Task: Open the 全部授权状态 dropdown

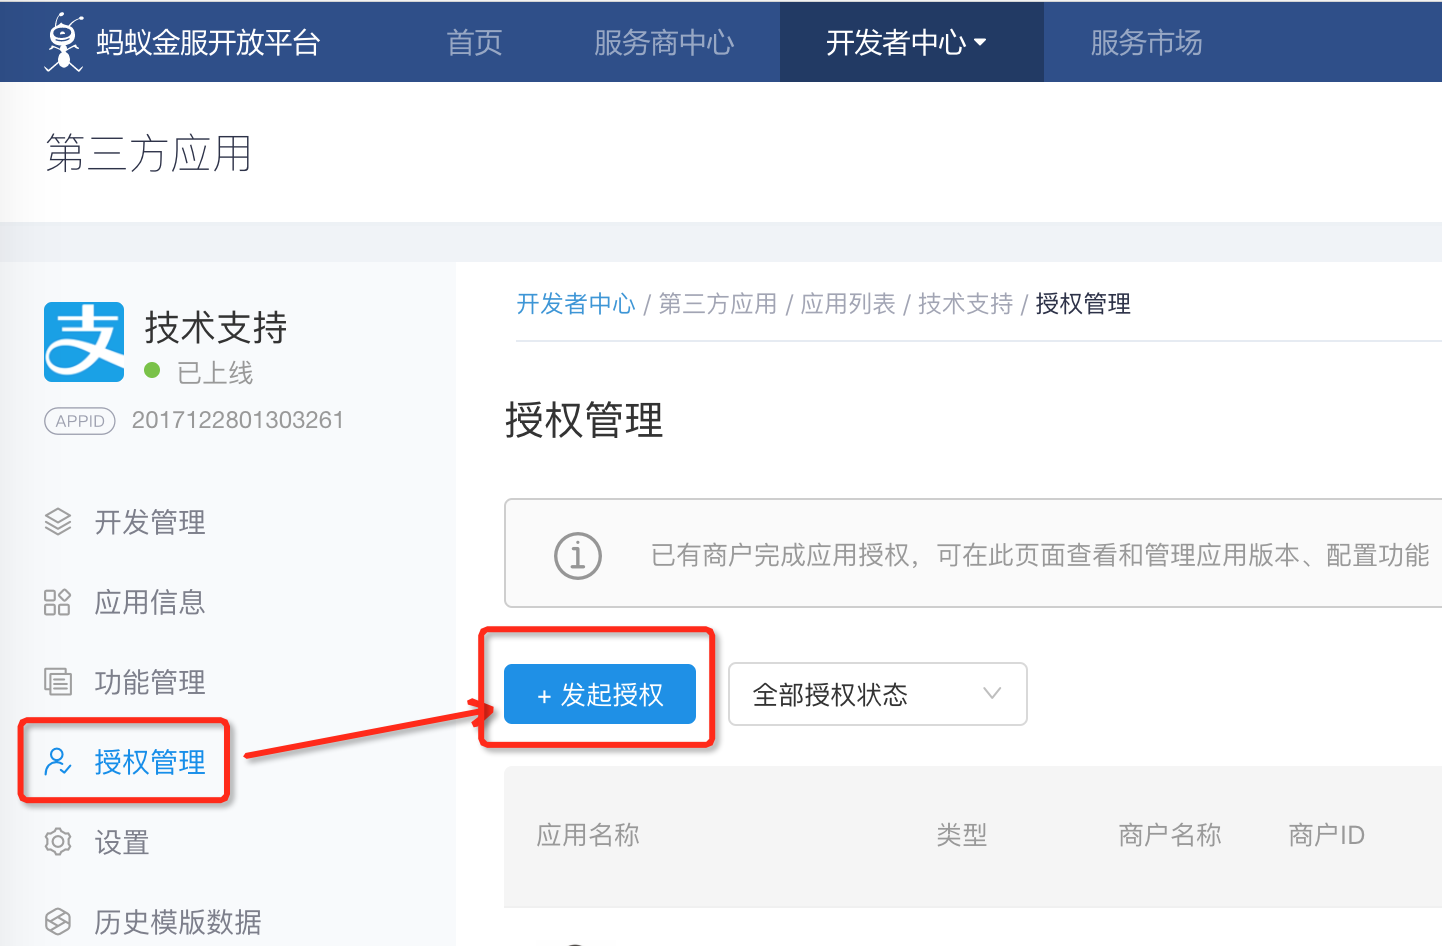Action: pyautogui.click(x=876, y=694)
